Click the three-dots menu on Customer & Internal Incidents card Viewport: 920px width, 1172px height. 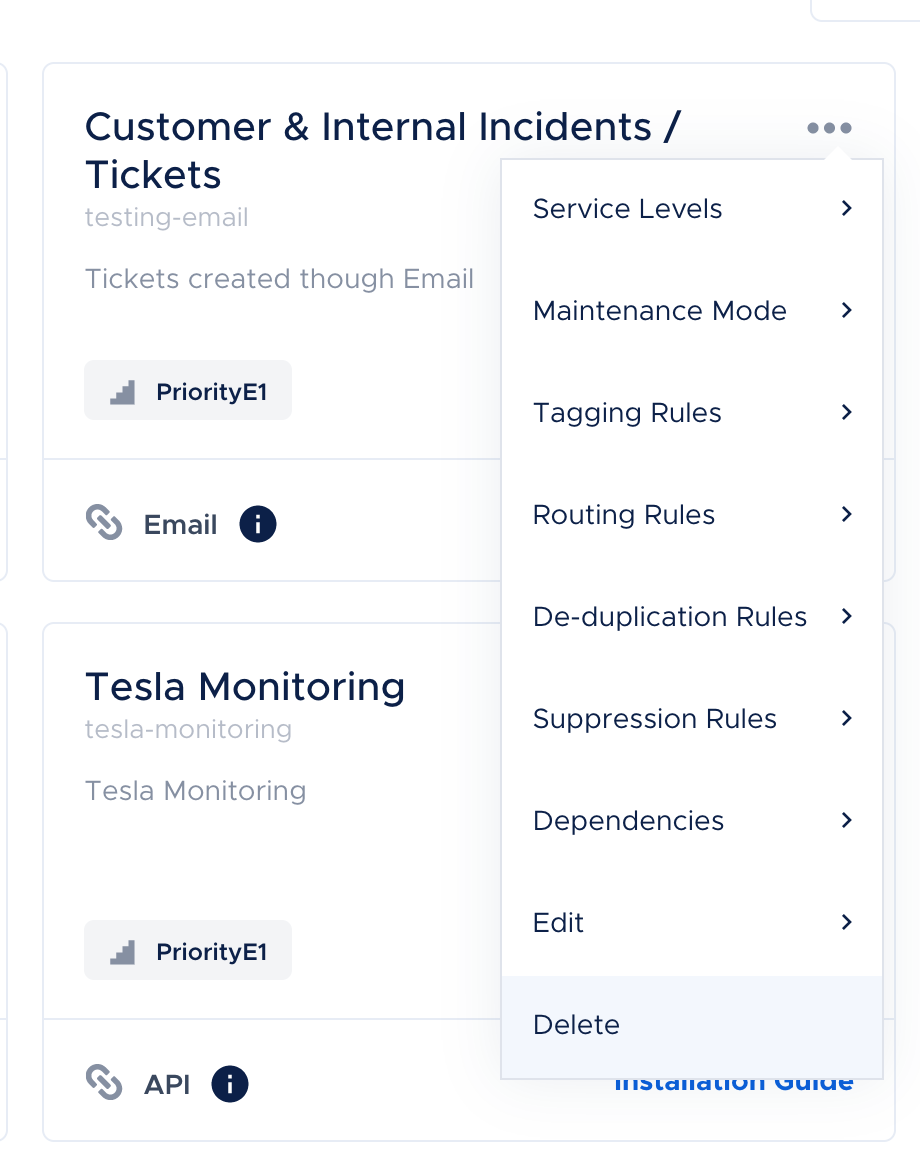829,128
